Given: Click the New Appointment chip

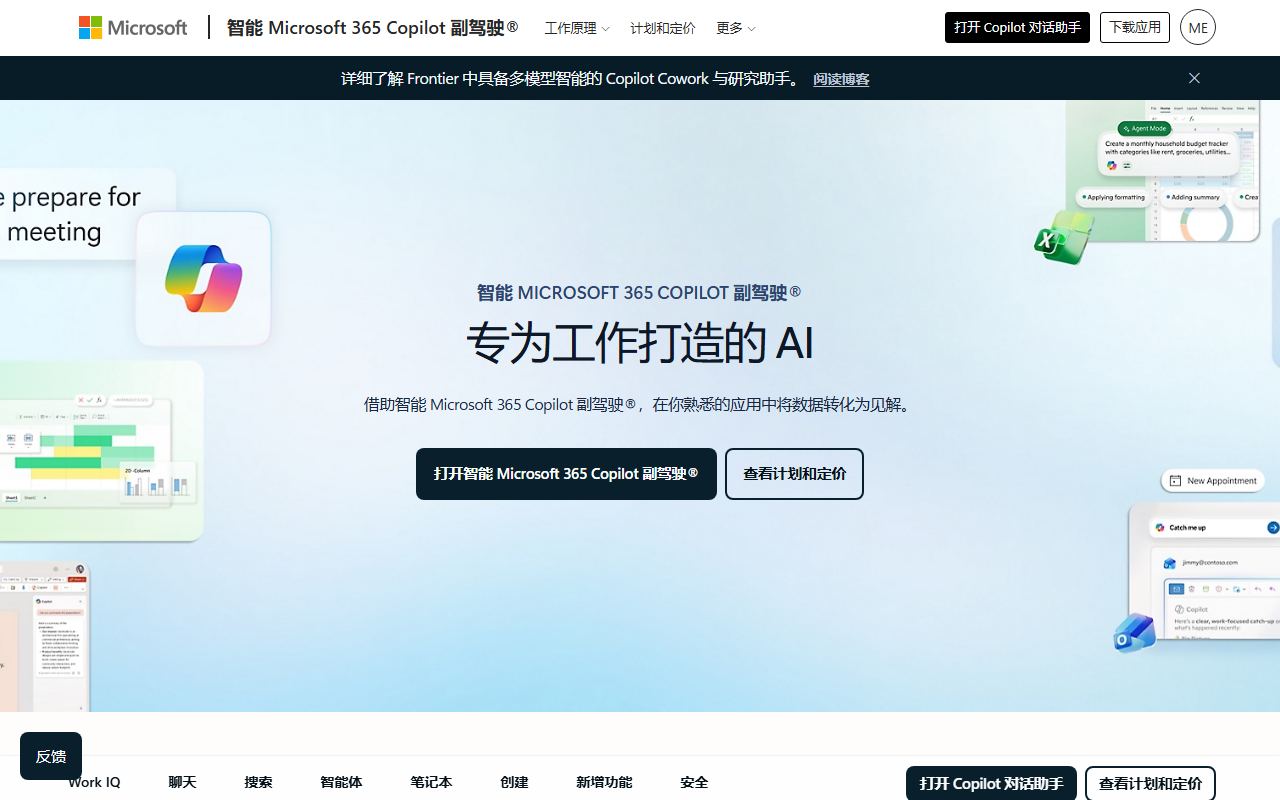Looking at the screenshot, I should (1212, 481).
